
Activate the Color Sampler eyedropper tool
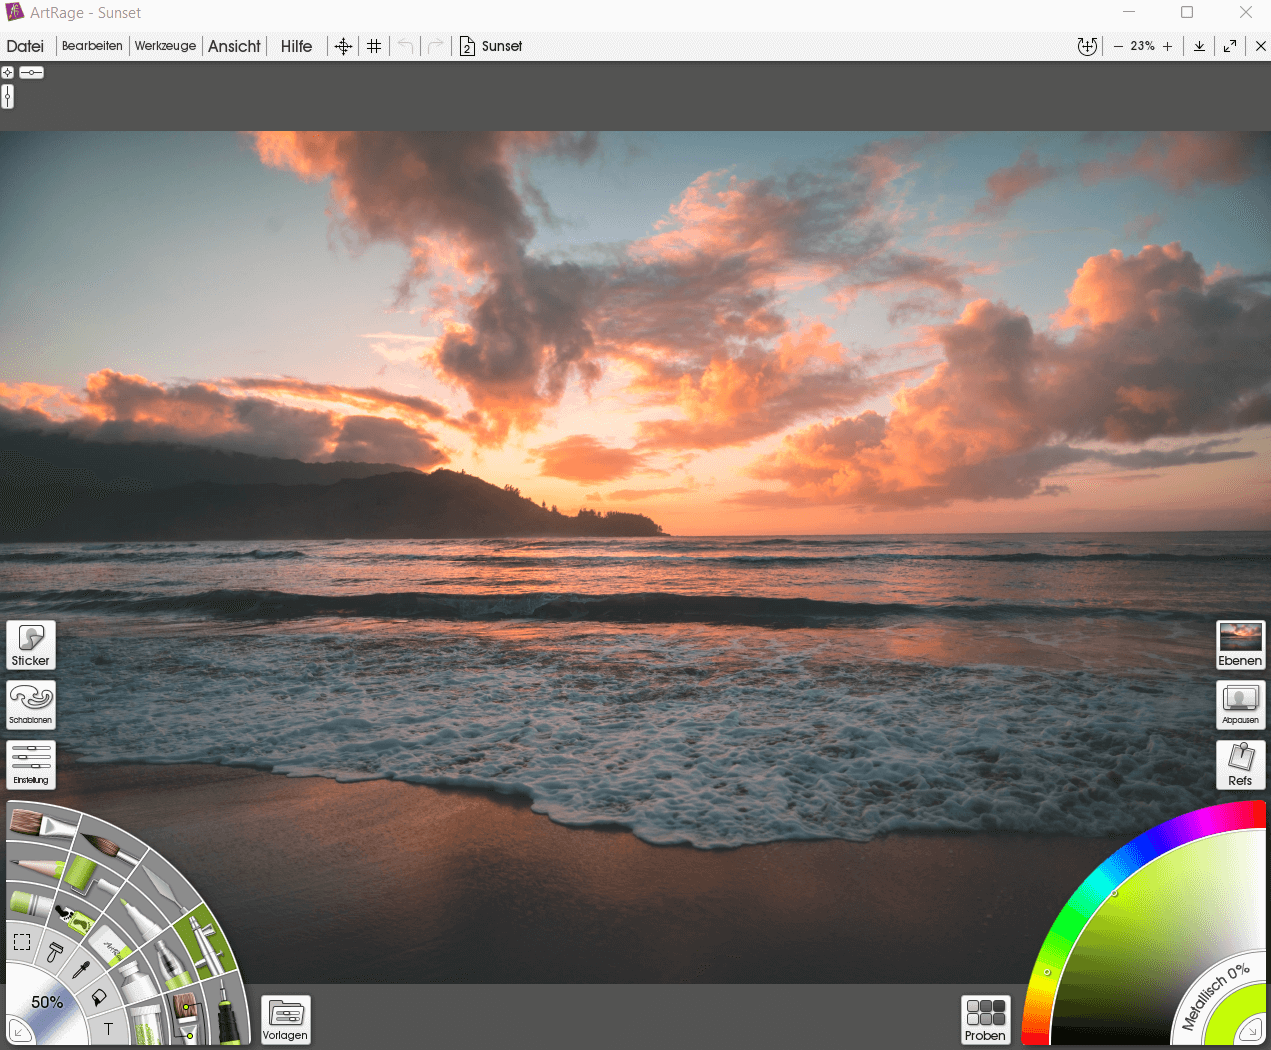click(82, 969)
